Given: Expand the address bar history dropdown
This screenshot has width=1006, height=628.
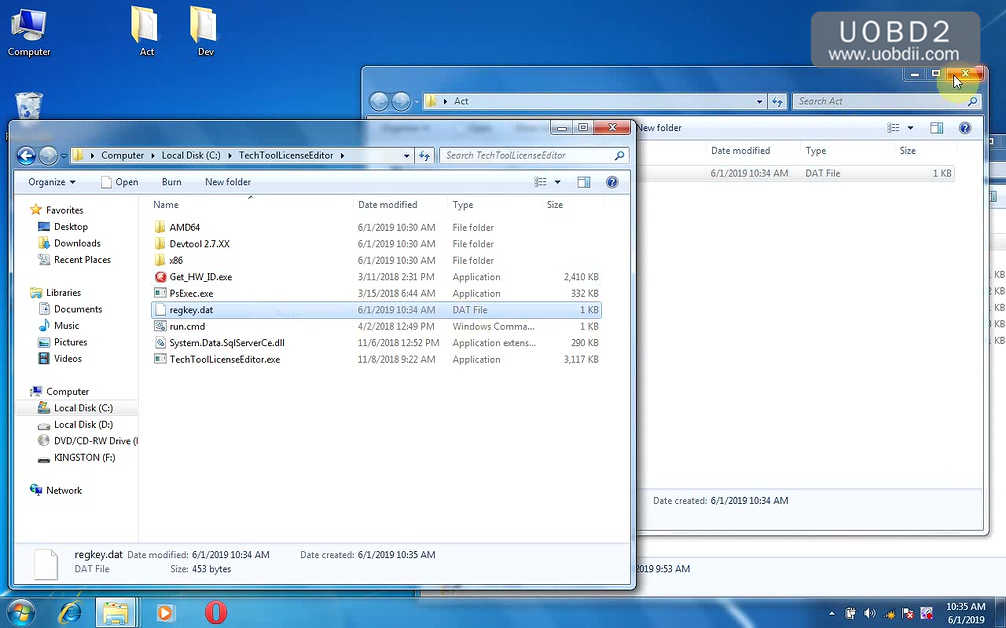Looking at the screenshot, I should [x=406, y=156].
